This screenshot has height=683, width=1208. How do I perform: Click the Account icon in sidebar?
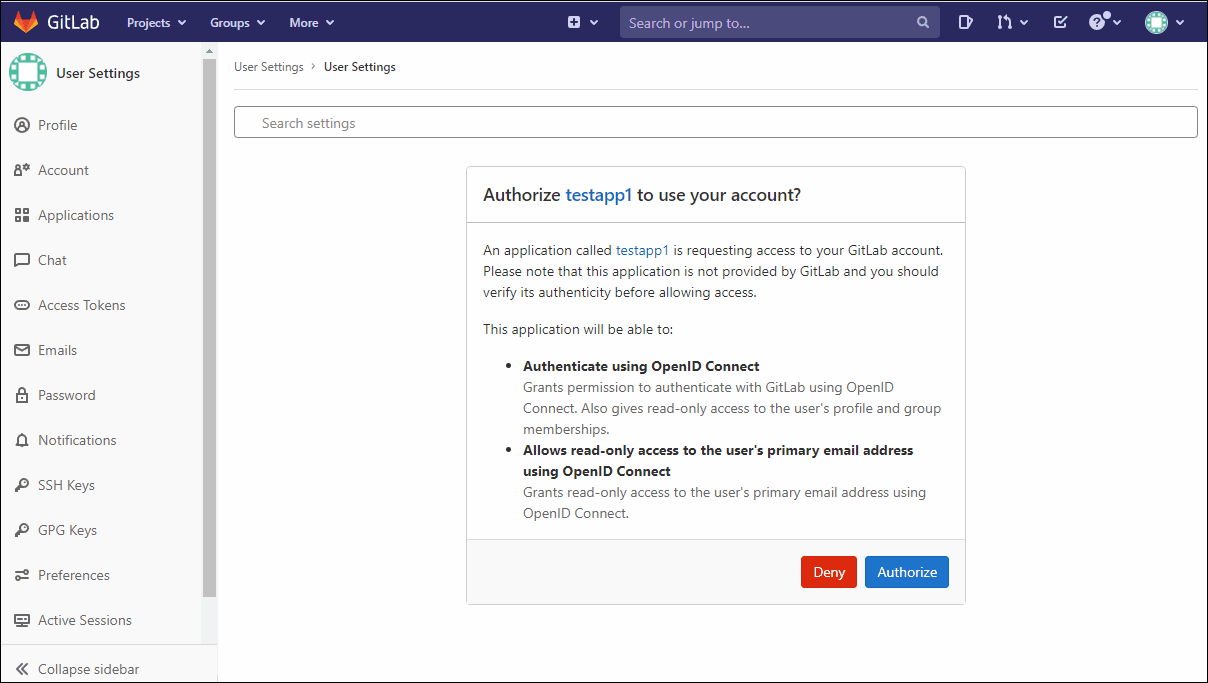pos(22,170)
